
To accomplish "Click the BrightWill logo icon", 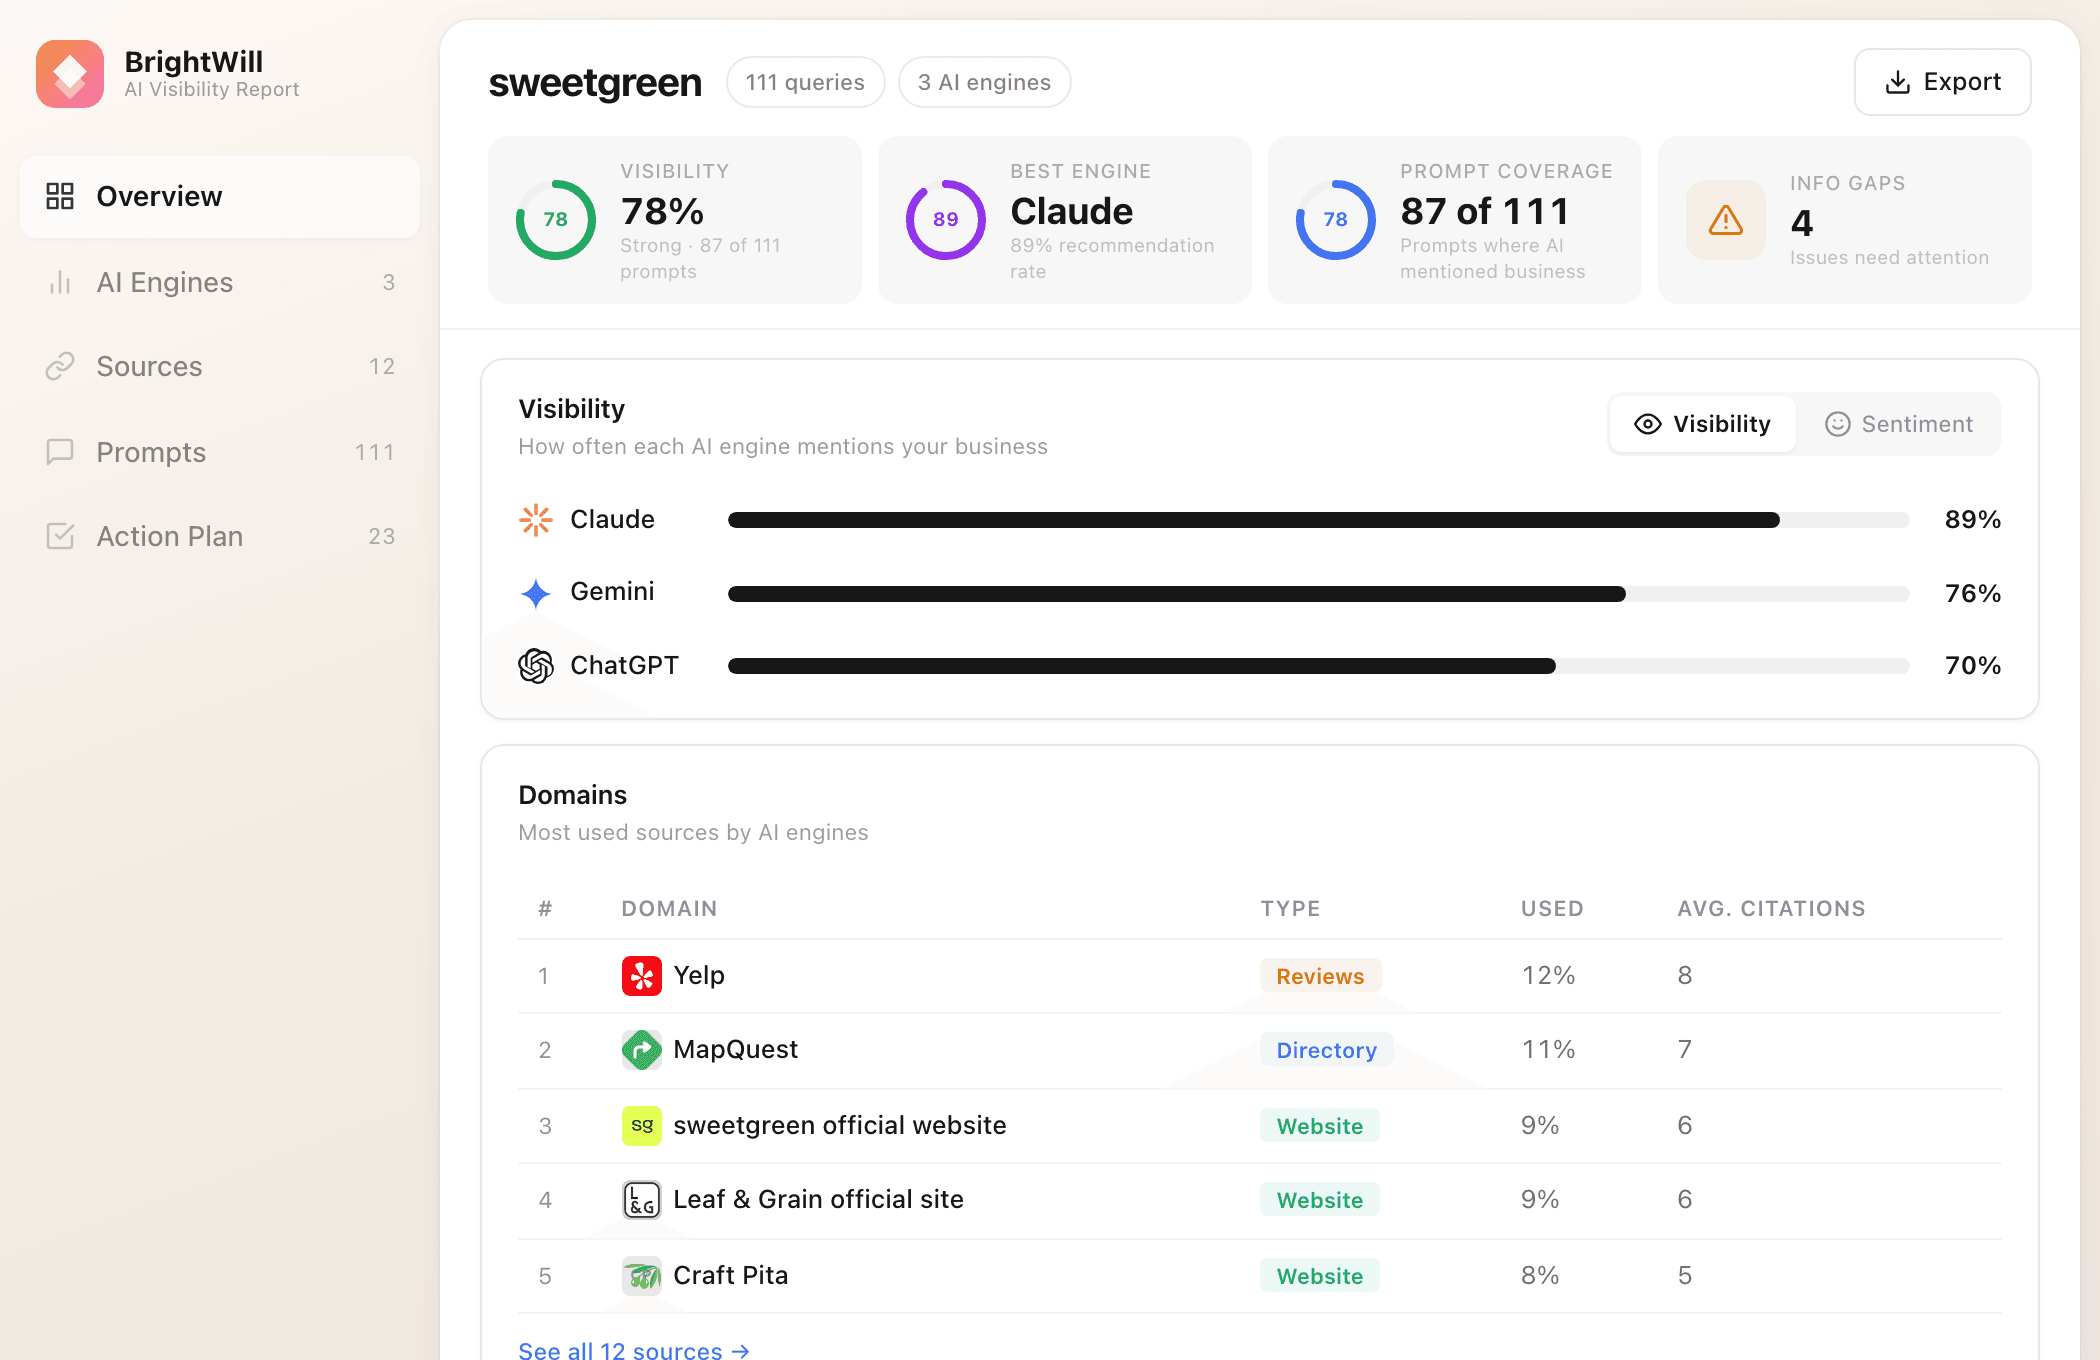I will pos(70,74).
